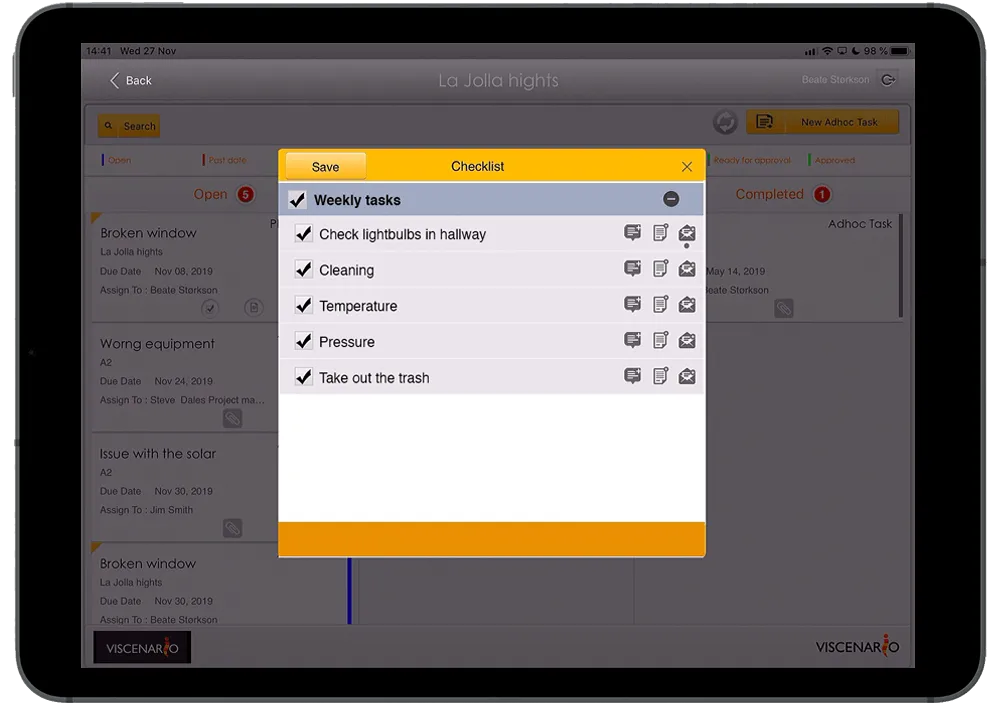Open envelope icon on the Pressure row
The image size is (1000, 705).
(x=687, y=340)
